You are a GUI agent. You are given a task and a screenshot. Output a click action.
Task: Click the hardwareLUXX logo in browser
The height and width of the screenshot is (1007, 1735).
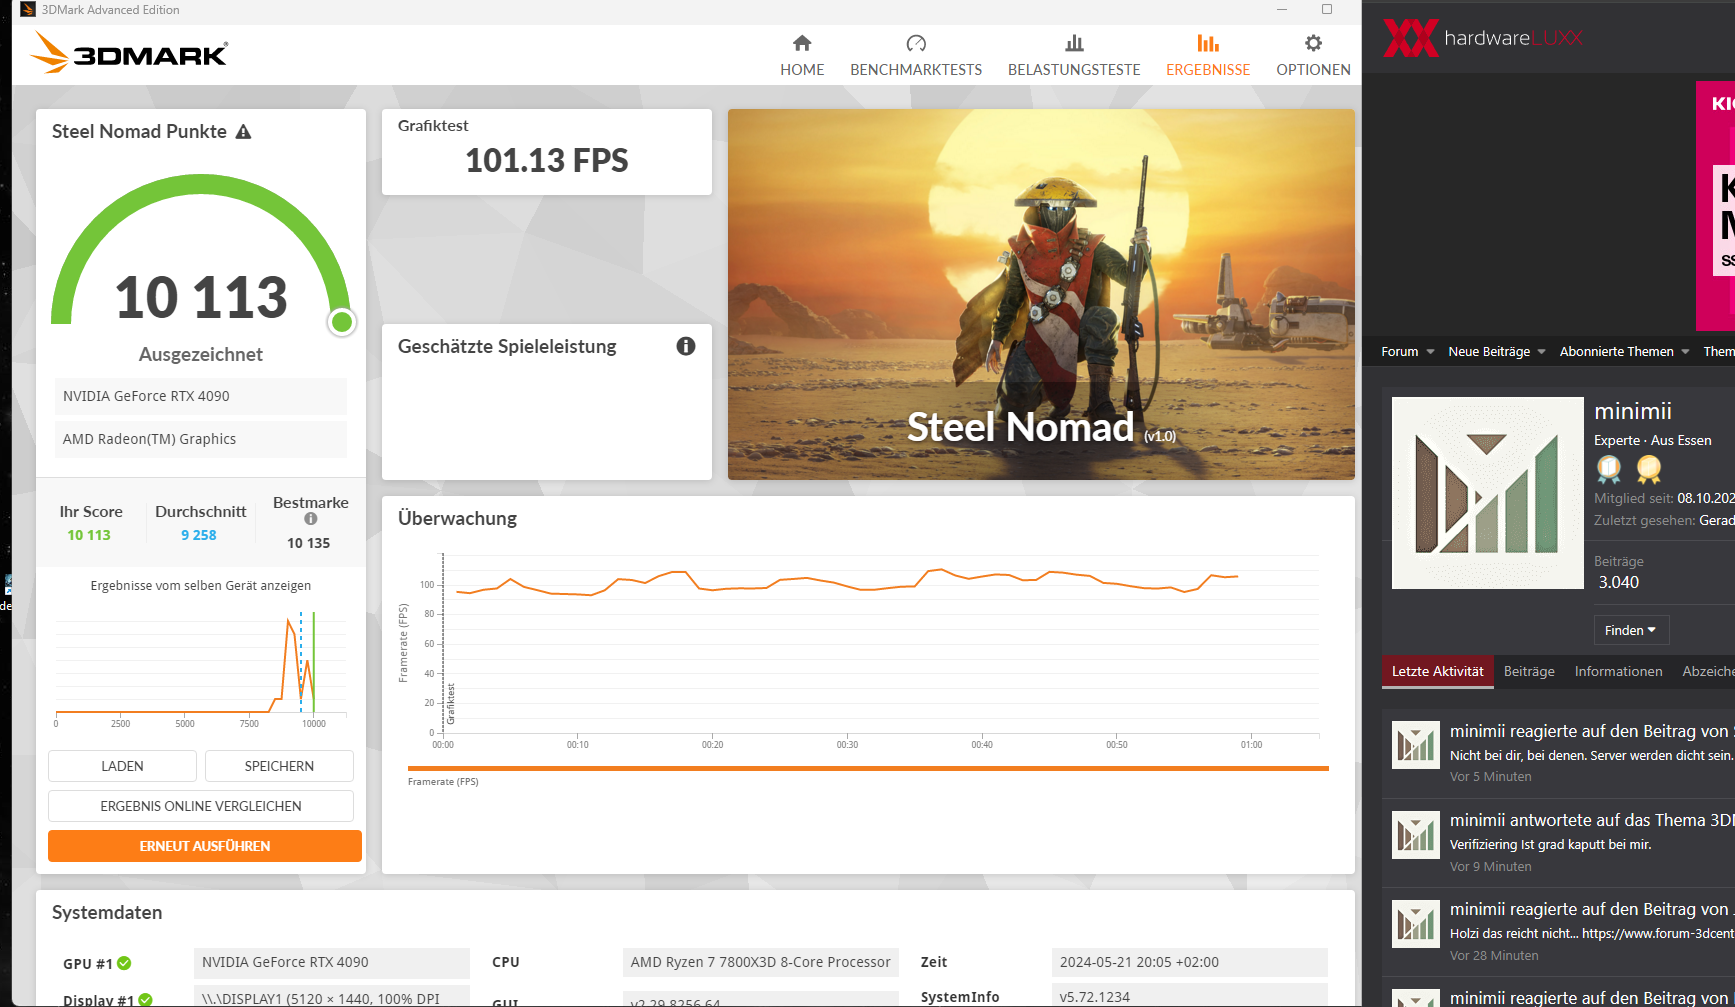pos(1483,38)
